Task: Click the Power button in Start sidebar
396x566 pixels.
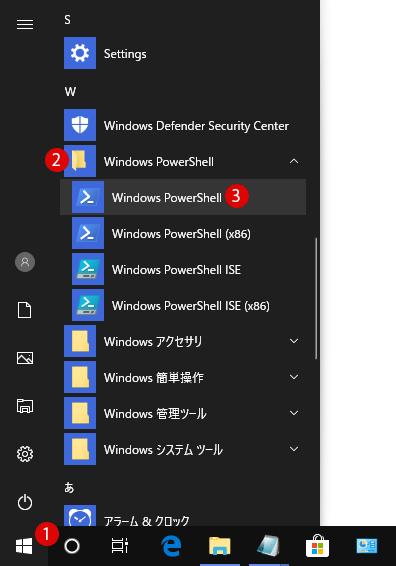Action: tap(25, 502)
